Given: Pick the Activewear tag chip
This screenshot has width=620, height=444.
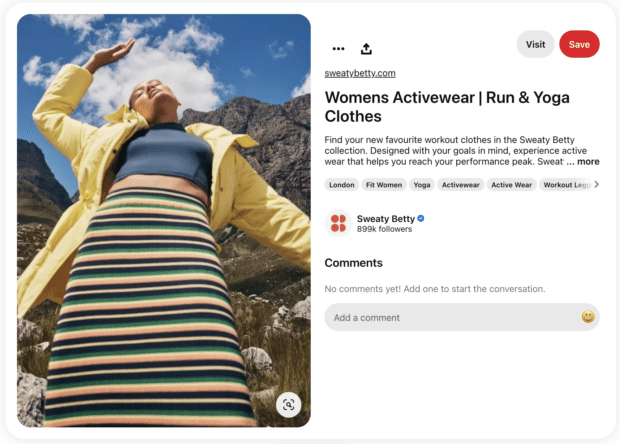Looking at the screenshot, I should pos(460,185).
